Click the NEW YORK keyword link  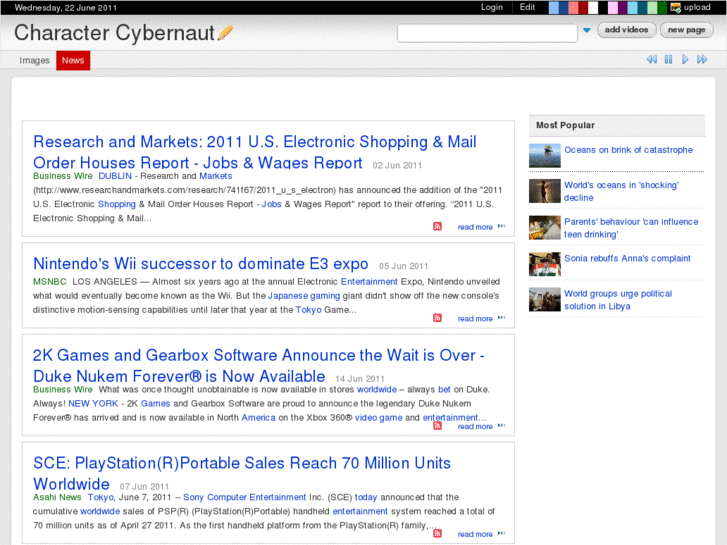click(93, 404)
